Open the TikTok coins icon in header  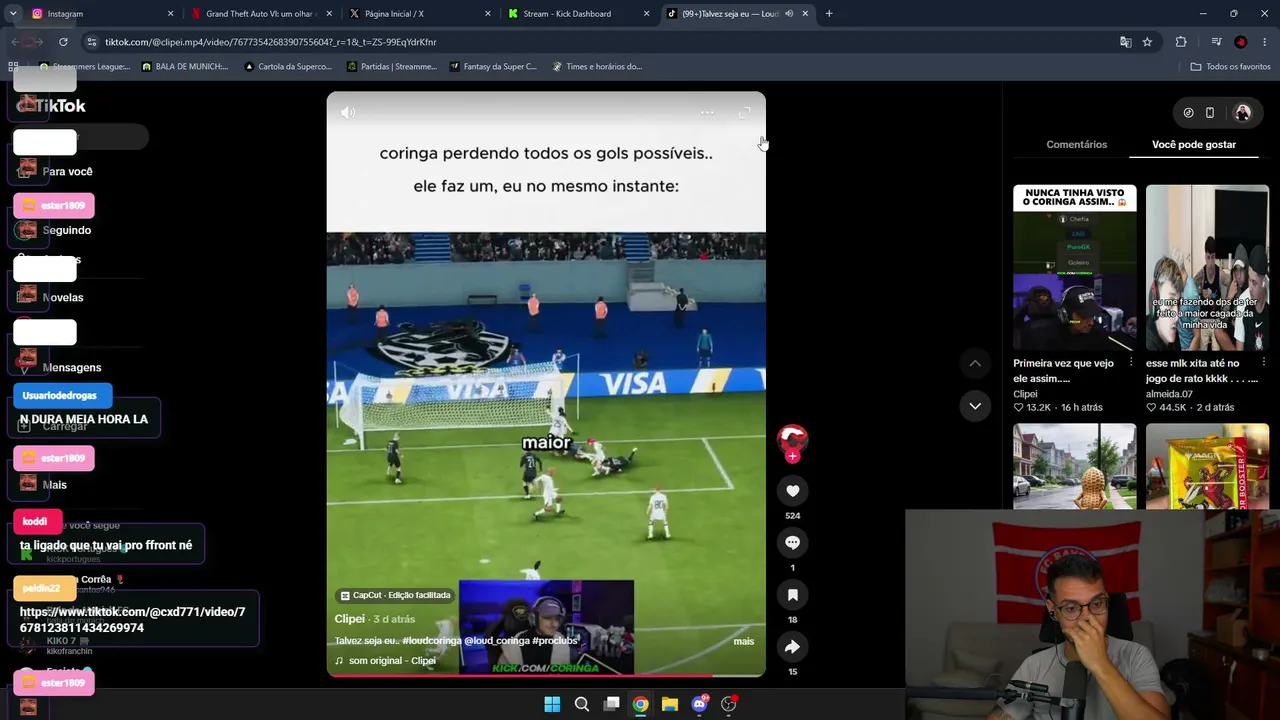pos(1188,113)
